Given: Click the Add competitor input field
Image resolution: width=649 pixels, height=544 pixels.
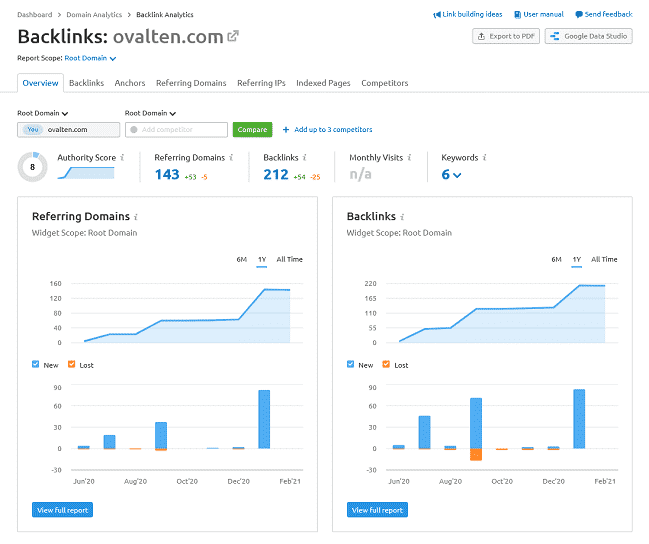Looking at the screenshot, I should pyautogui.click(x=176, y=130).
